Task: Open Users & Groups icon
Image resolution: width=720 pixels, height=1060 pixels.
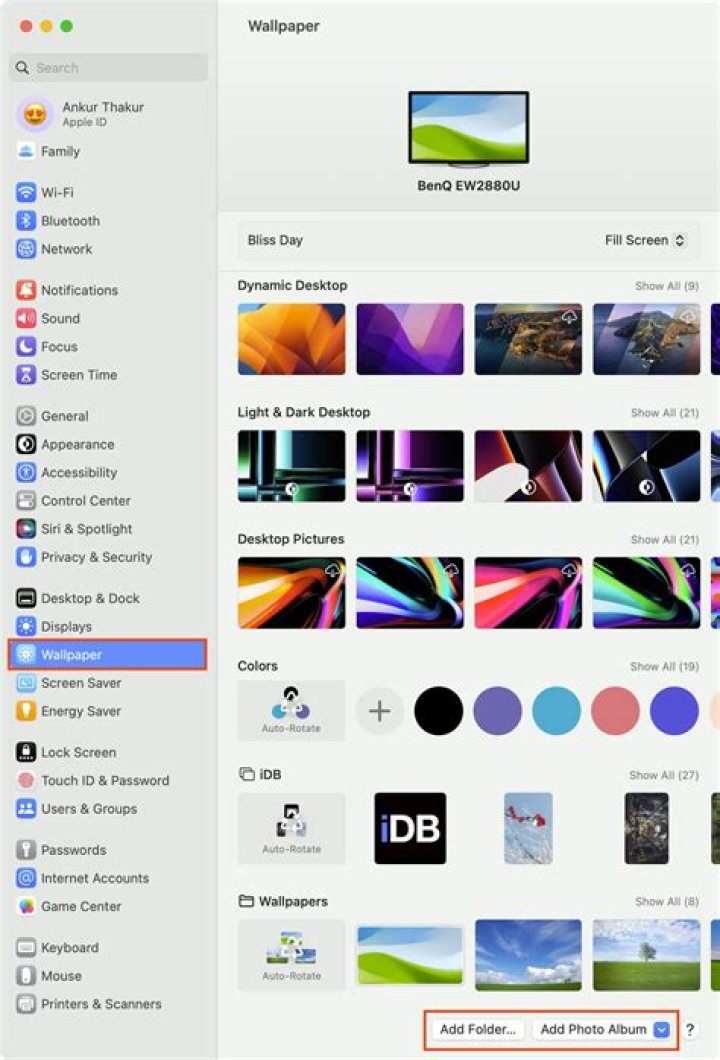Action: (x=26, y=809)
